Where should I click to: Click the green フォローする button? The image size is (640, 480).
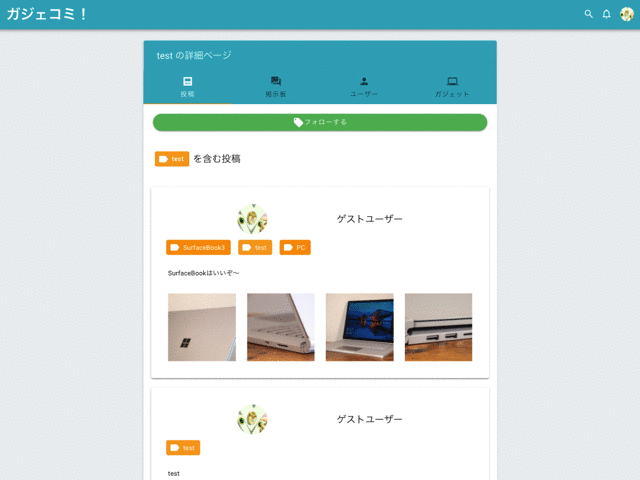pos(320,122)
